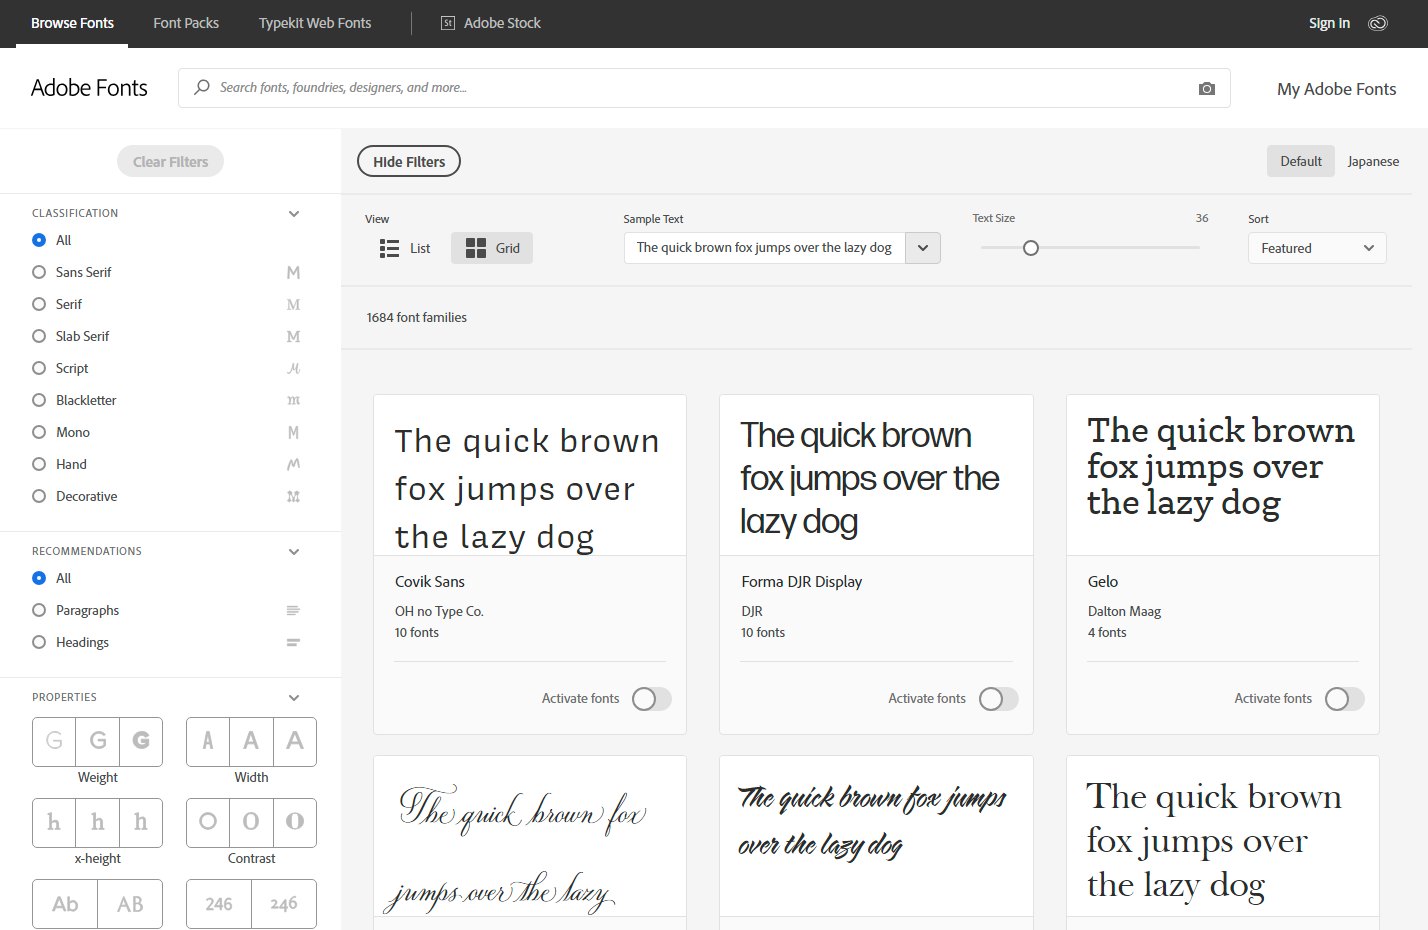Switch to Default language tab

click(1301, 161)
